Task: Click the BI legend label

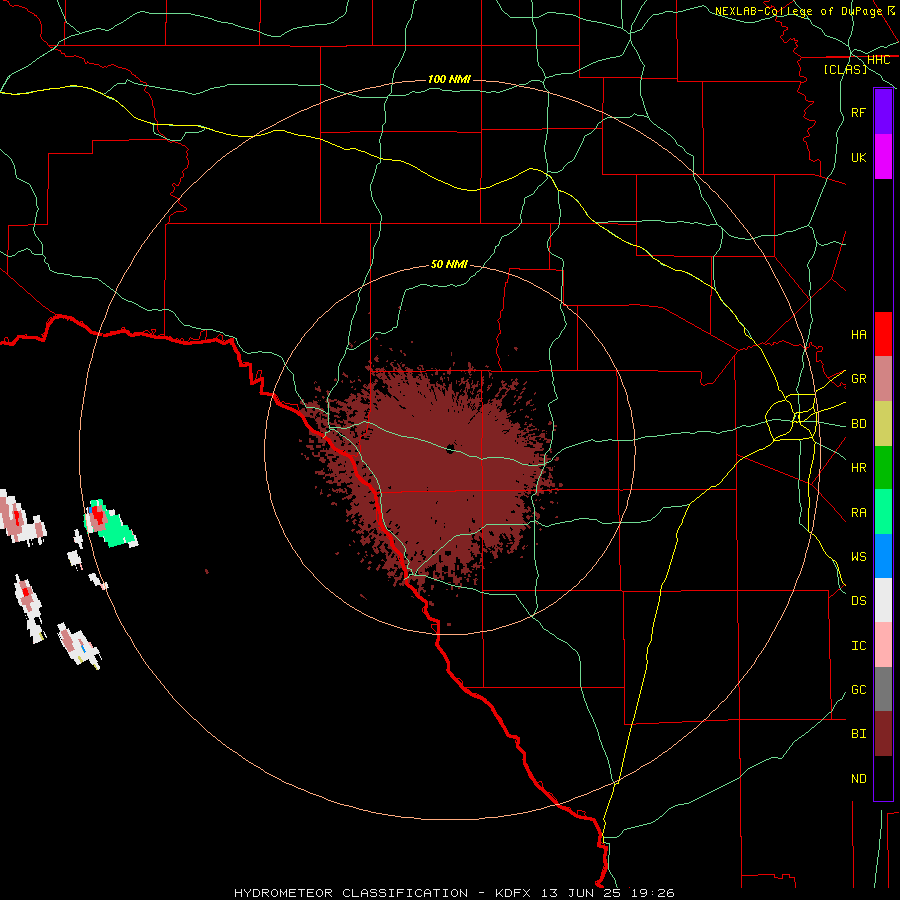Action: tap(858, 734)
